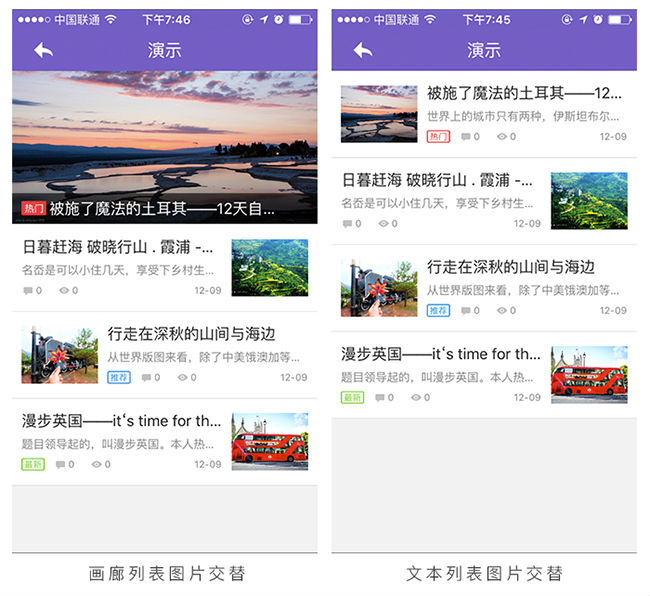This screenshot has width=650, height=596.
Task: Open terraced fields thumbnail in left phone
Action: click(x=270, y=267)
